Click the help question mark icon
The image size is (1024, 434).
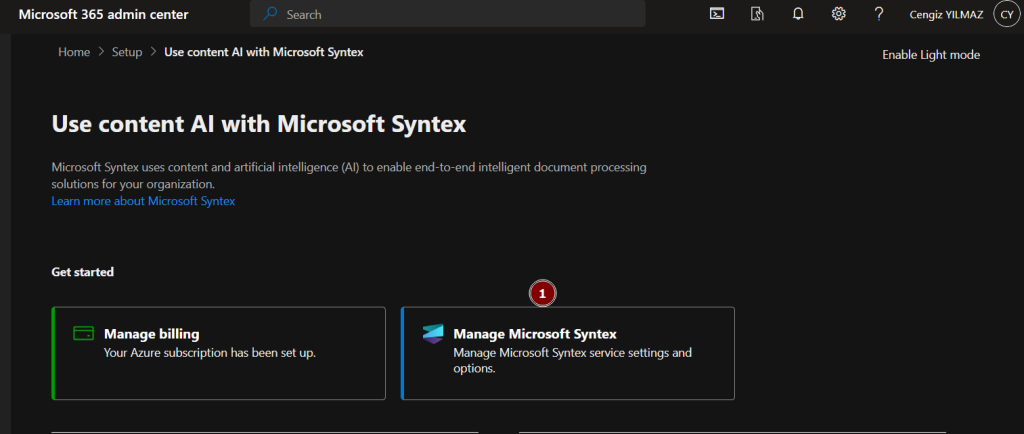point(879,14)
